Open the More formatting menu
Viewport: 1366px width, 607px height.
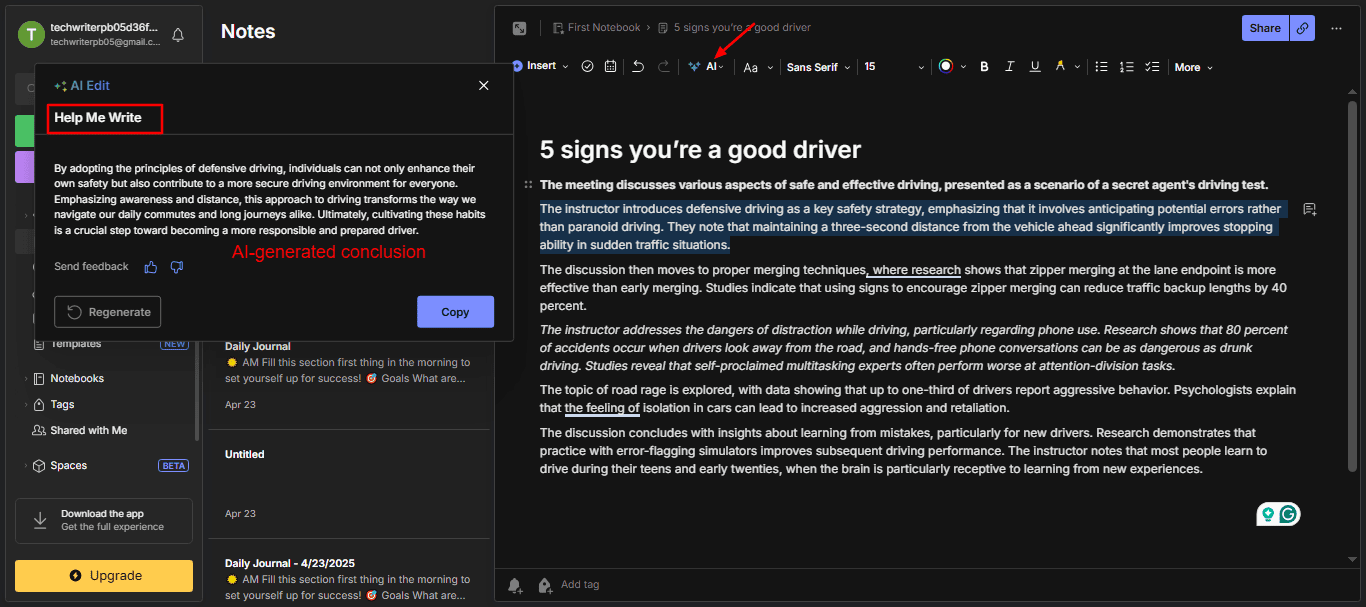click(1193, 67)
